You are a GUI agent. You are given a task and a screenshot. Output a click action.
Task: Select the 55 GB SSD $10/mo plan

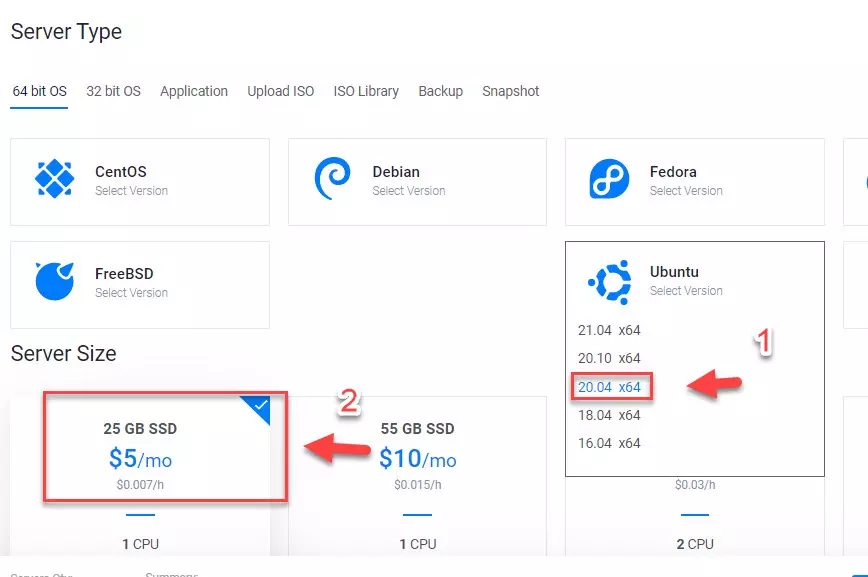417,476
